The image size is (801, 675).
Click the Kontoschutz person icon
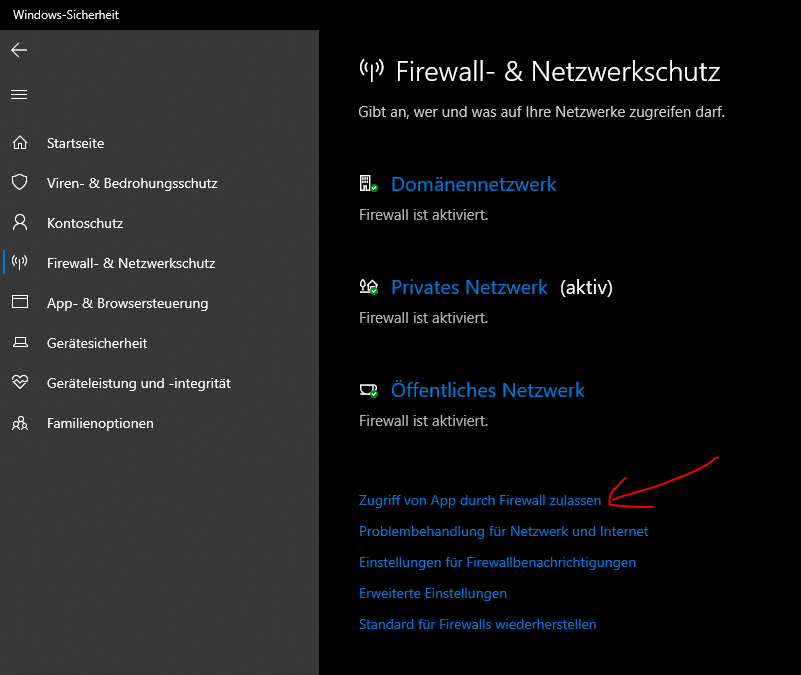click(x=19, y=223)
